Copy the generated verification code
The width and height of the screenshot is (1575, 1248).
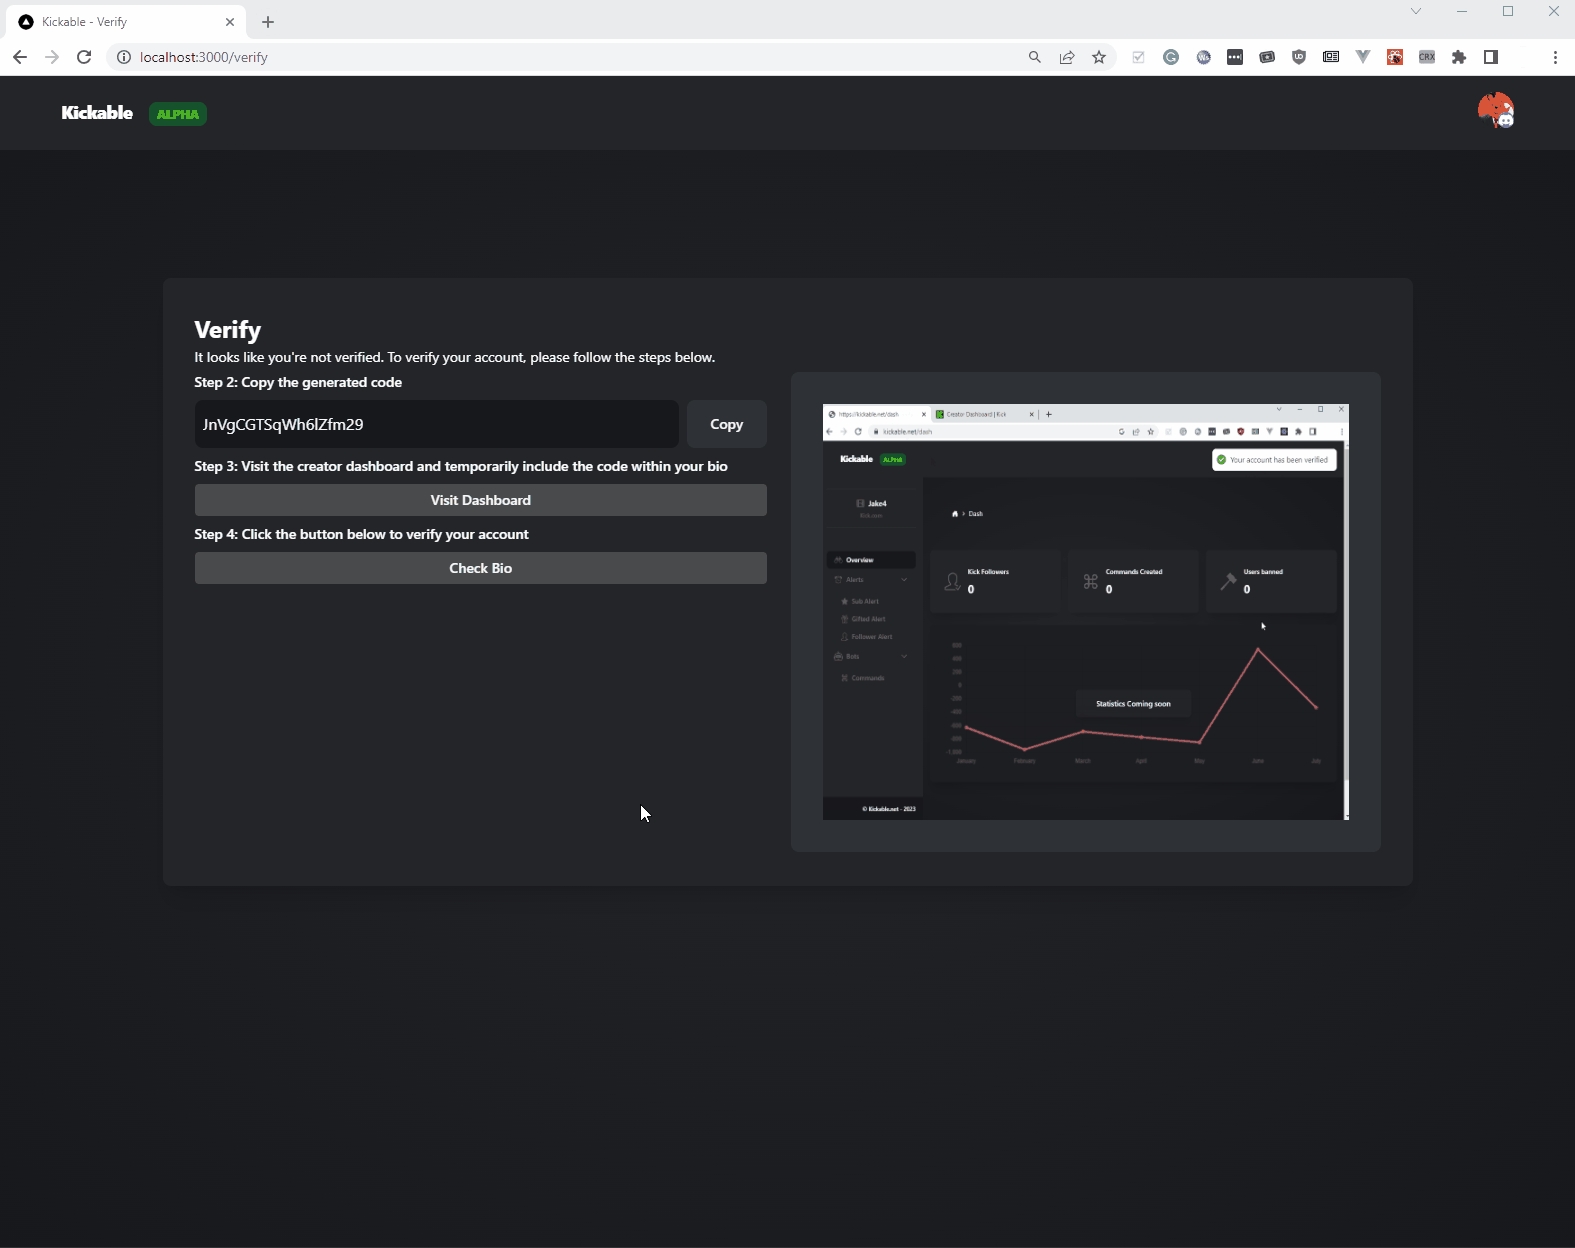click(726, 424)
